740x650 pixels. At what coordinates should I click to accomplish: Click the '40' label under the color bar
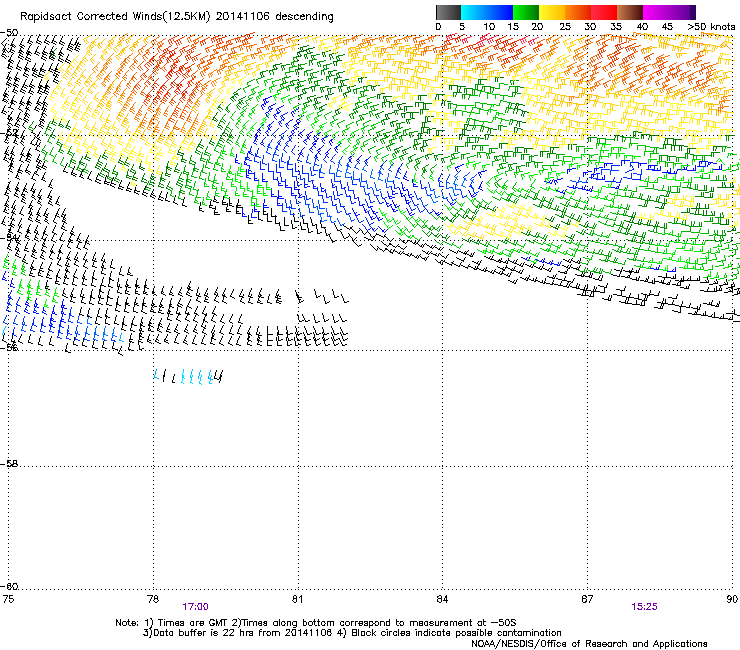[x=642, y=27]
